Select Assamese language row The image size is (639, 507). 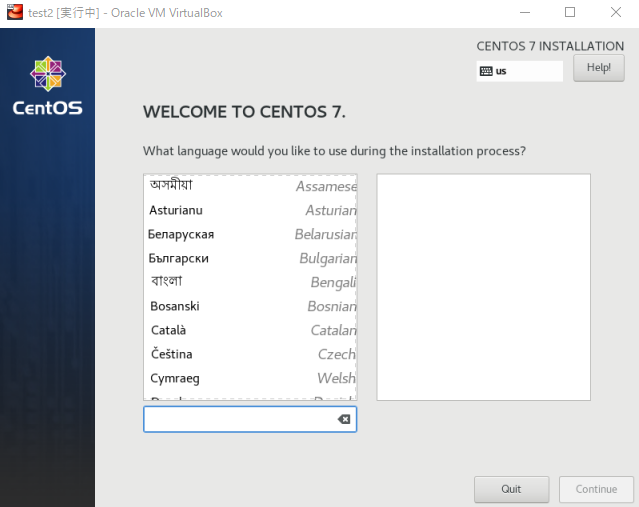[250, 186]
